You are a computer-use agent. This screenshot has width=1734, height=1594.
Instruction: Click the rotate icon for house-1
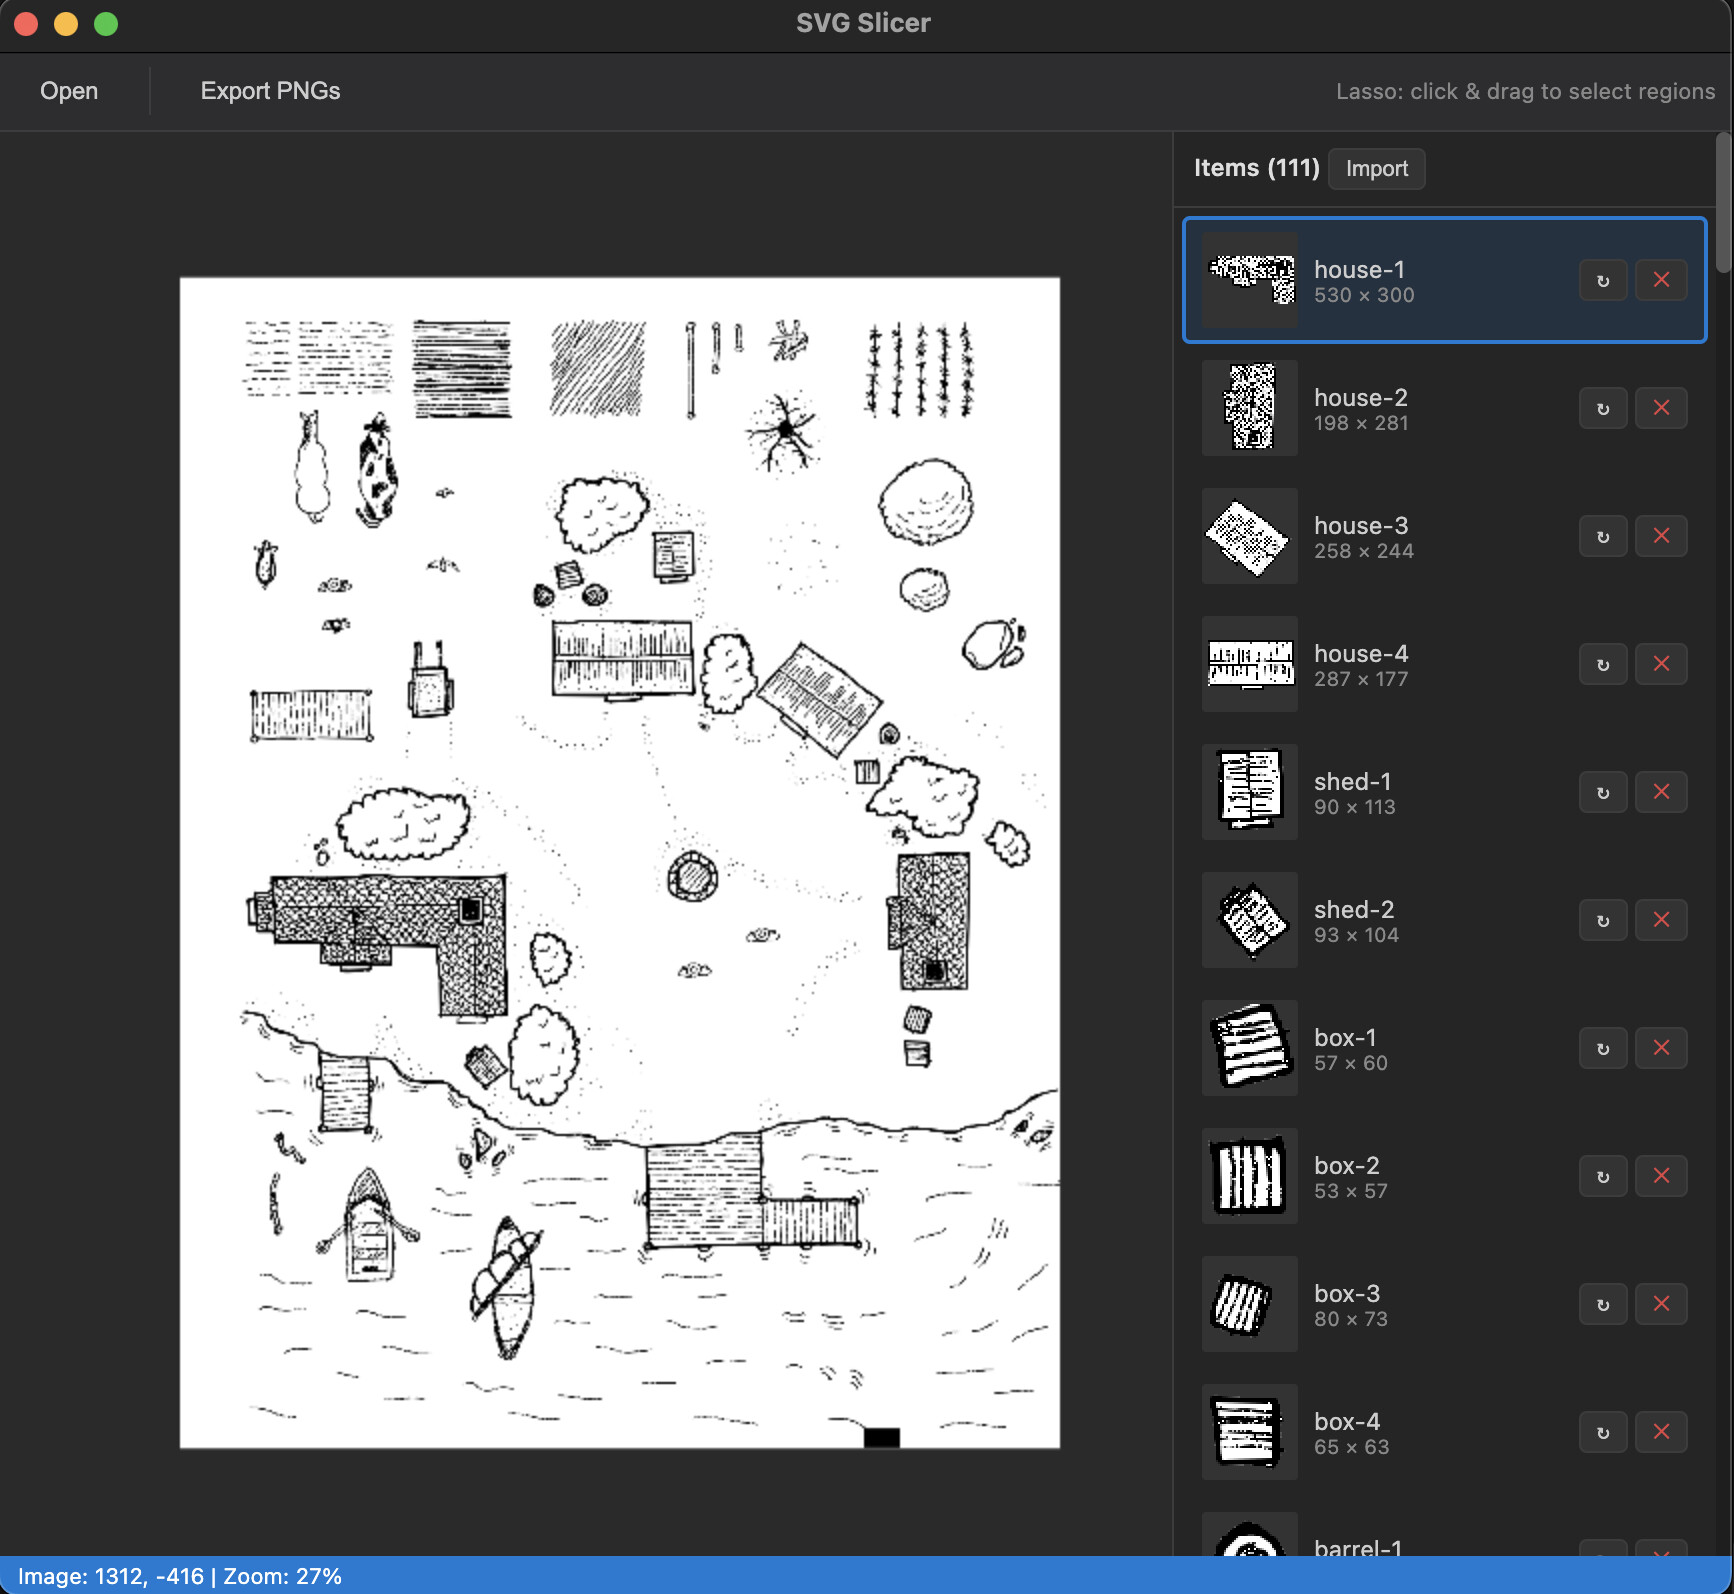[1602, 281]
